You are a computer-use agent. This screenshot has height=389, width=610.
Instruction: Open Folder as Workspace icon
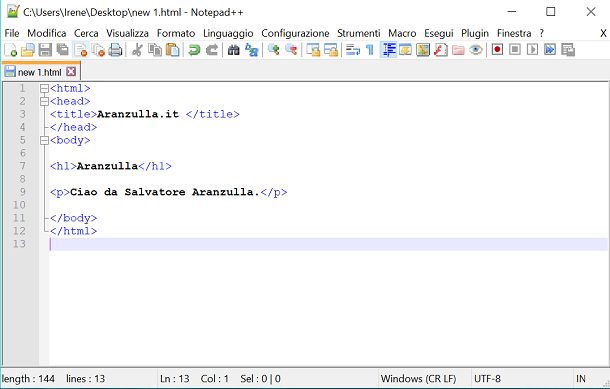458,50
